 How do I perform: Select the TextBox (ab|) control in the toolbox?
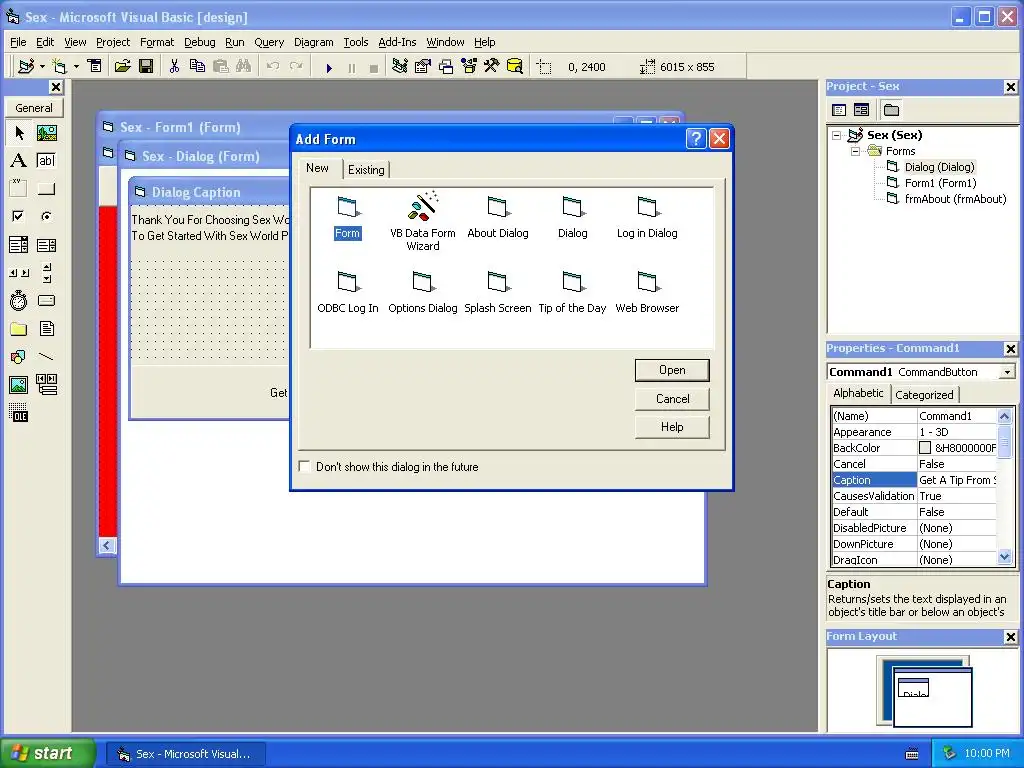(46, 161)
